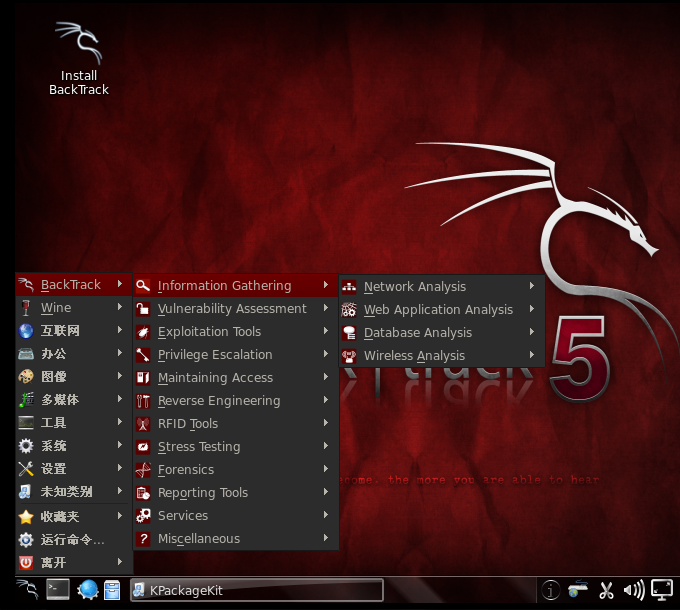The width and height of the screenshot is (680, 610).
Task: Open Miscellaneous menu item
Action: [x=235, y=538]
